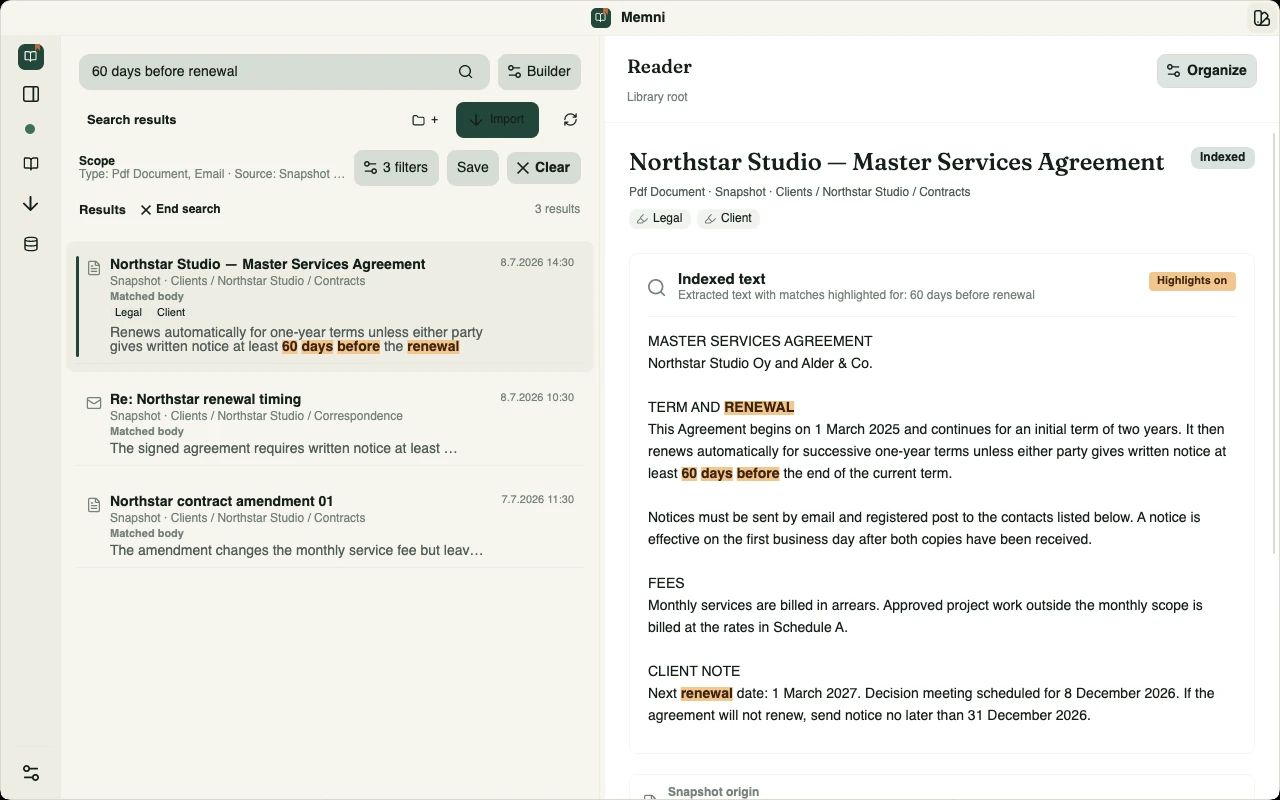1280x800 pixels.
Task: Click the Legal tag in first result
Action: (128, 313)
